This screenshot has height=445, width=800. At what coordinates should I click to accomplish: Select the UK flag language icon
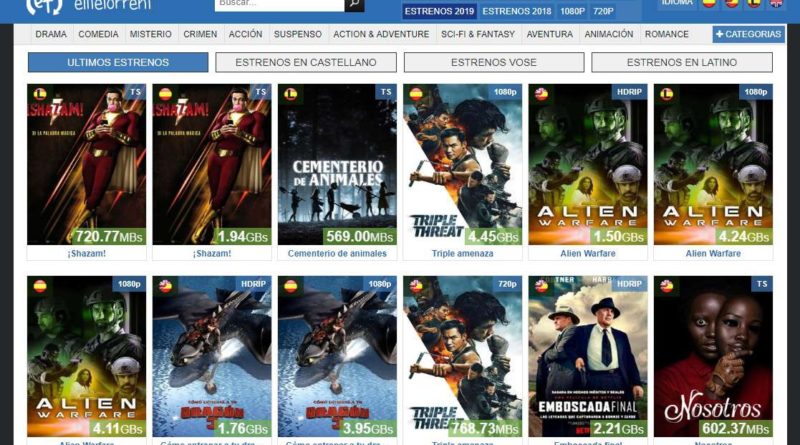(776, 4)
